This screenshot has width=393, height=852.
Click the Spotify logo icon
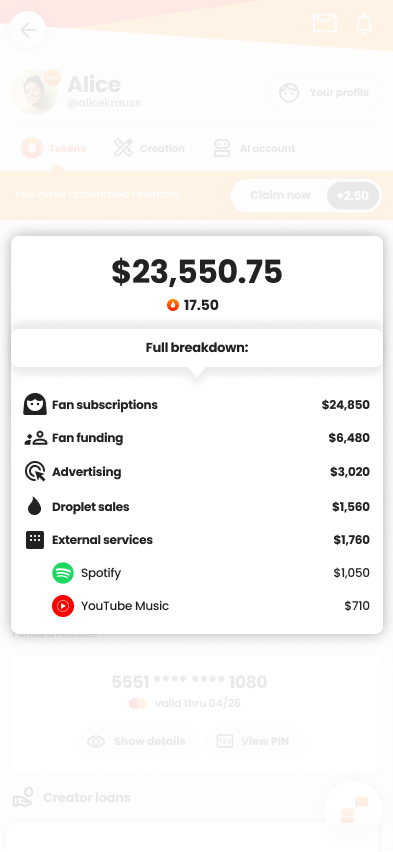coord(63,573)
